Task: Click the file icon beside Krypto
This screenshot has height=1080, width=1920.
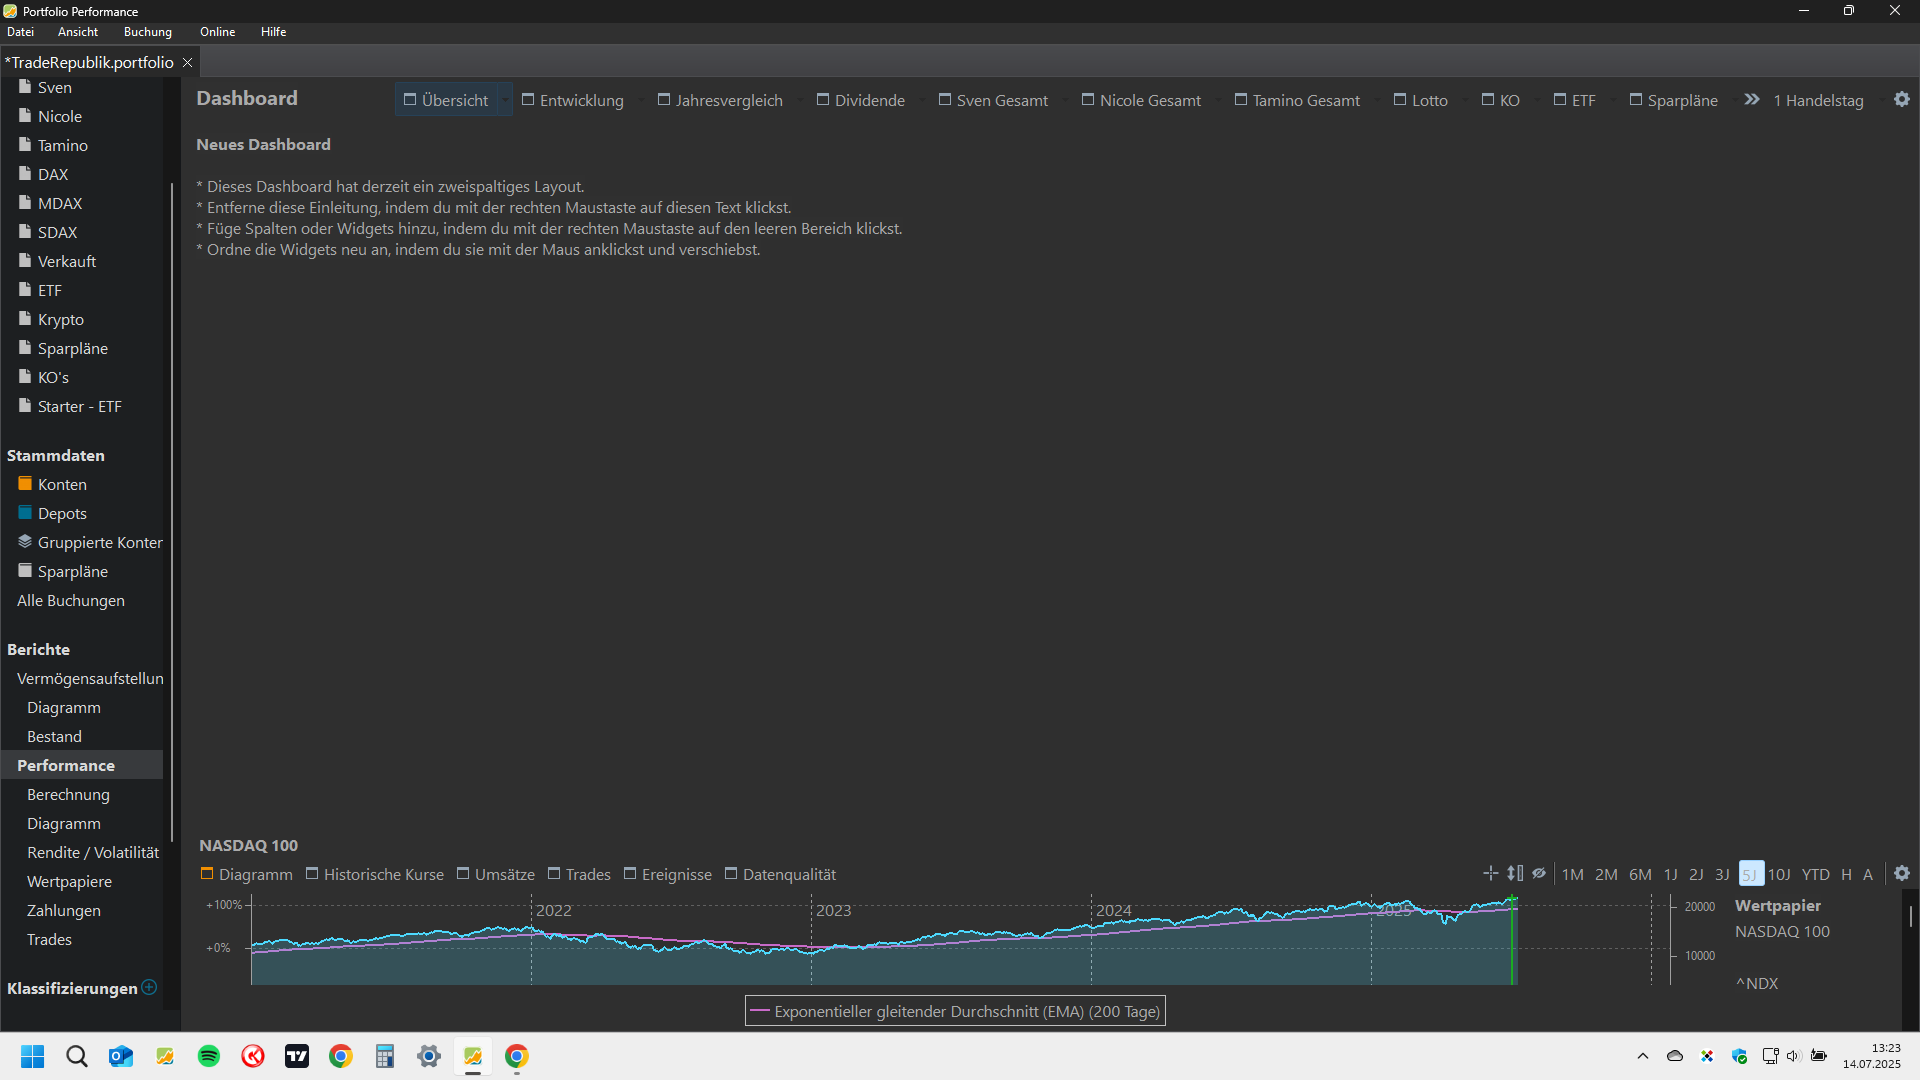Action: (x=25, y=319)
